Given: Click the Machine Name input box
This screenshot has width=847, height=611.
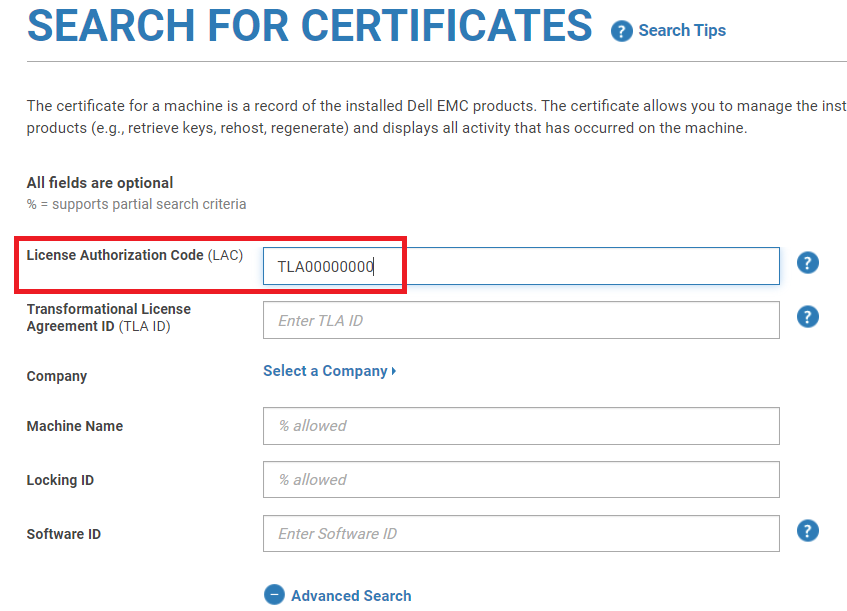Looking at the screenshot, I should (520, 425).
